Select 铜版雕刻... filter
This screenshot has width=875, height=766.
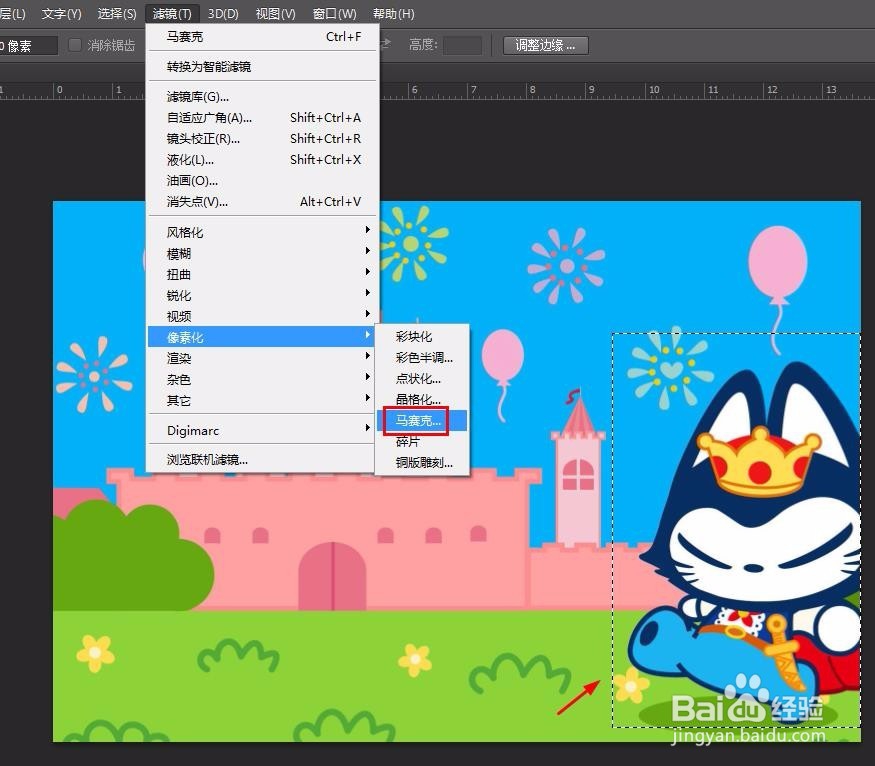(x=422, y=463)
